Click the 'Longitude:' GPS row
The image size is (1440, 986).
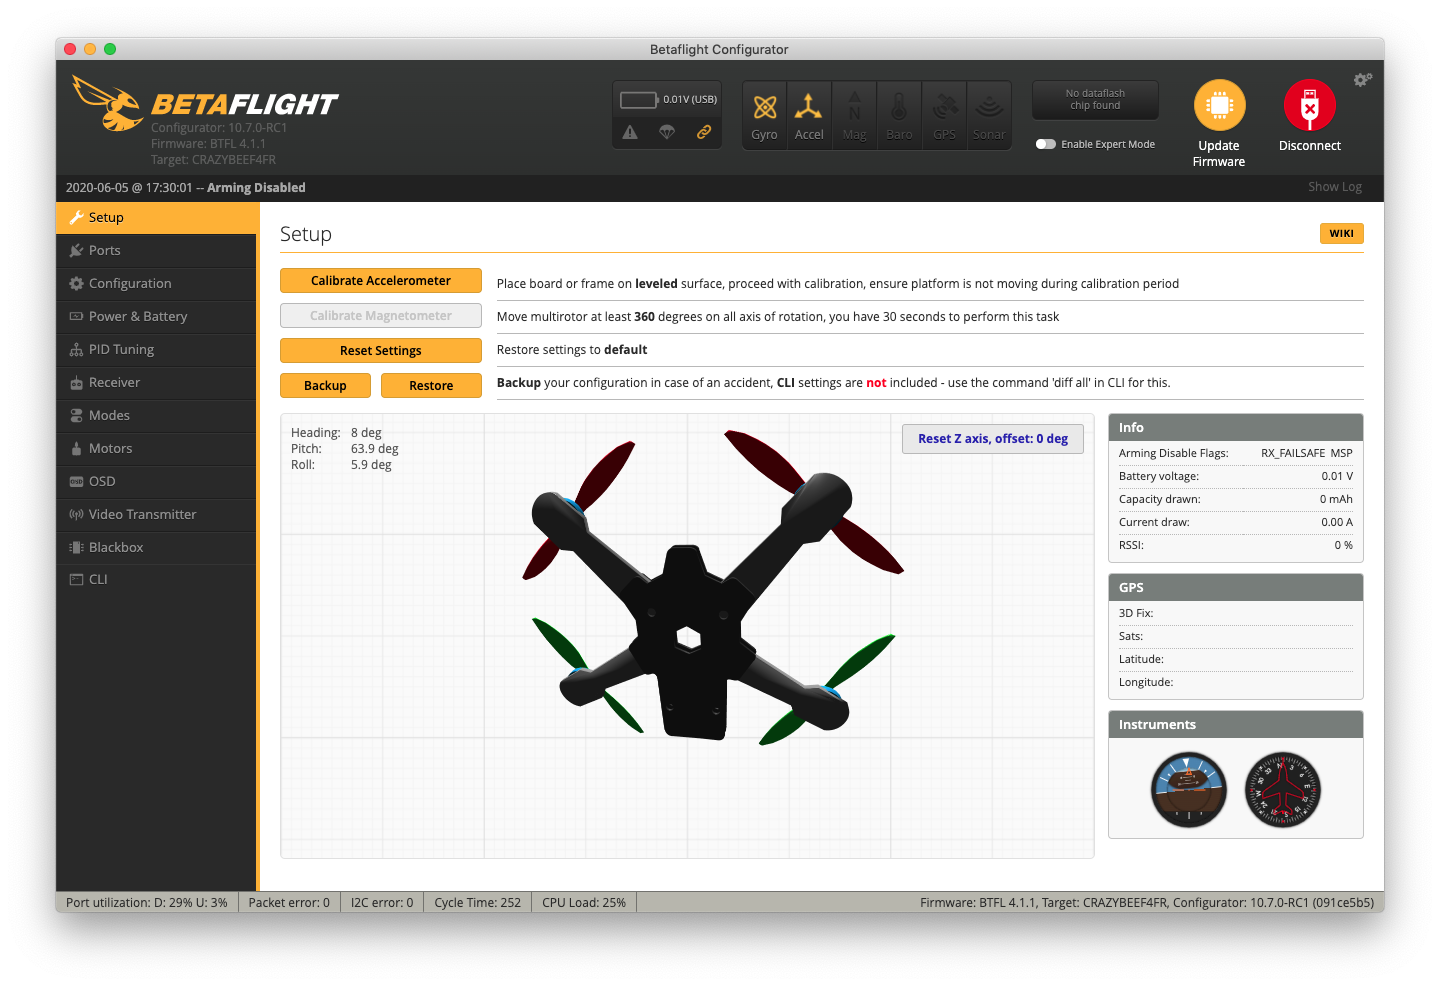1236,683
